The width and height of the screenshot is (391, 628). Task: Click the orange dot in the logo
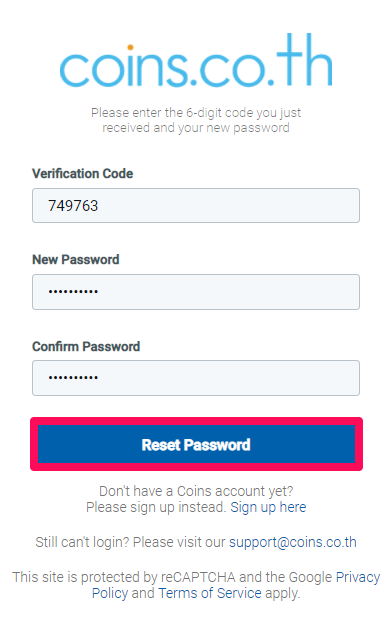[x=130, y=48]
